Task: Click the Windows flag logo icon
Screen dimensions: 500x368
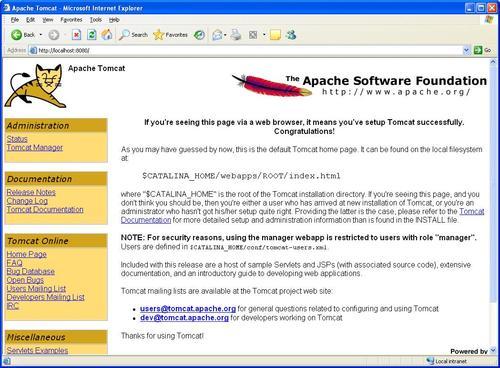Action: (x=489, y=19)
